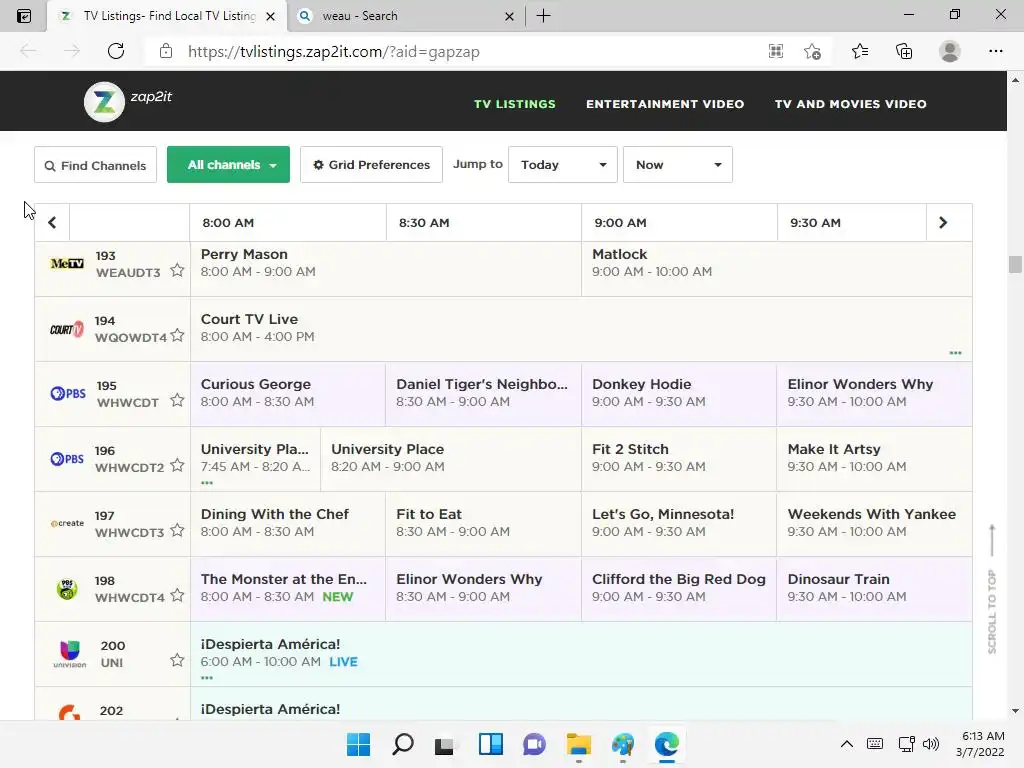Expand Court TV Live more options dots
Viewport: 1024px width, 768px height.
(955, 353)
